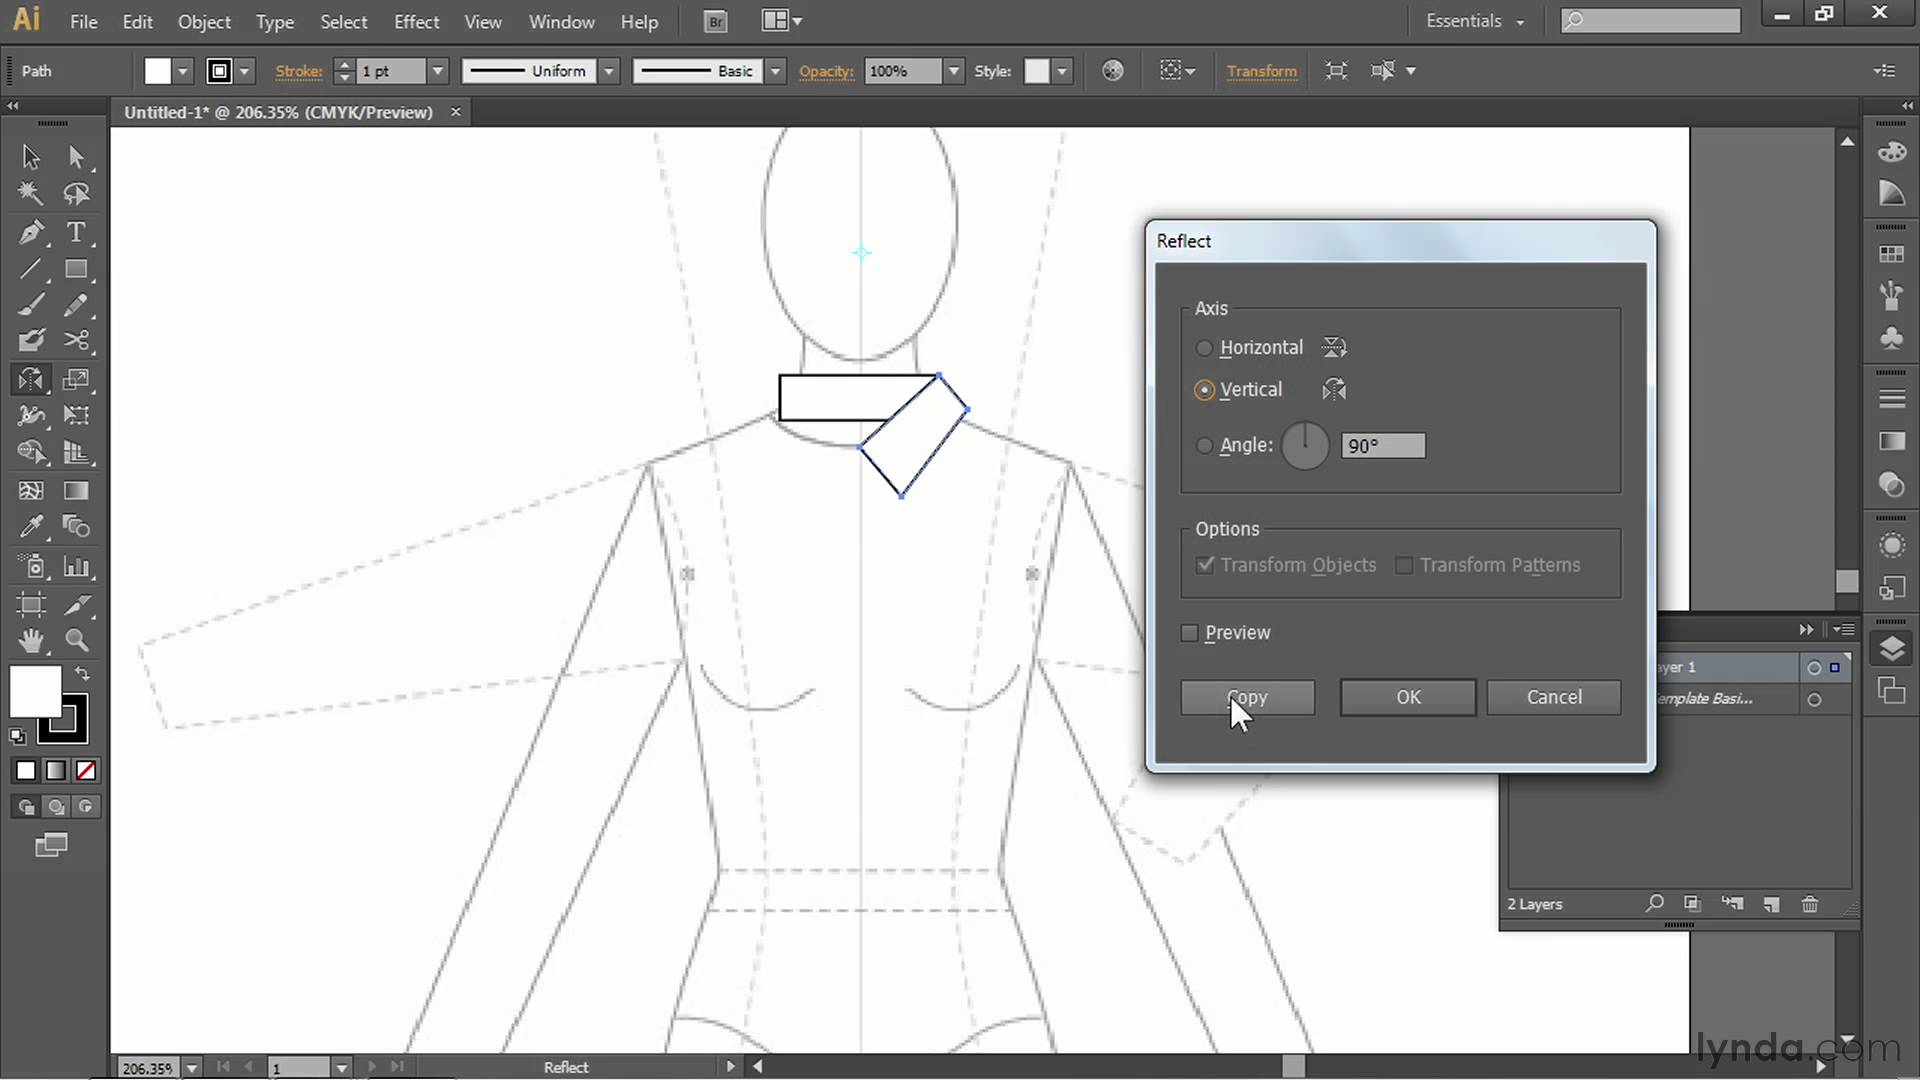Check the Preview checkbox

point(1188,632)
